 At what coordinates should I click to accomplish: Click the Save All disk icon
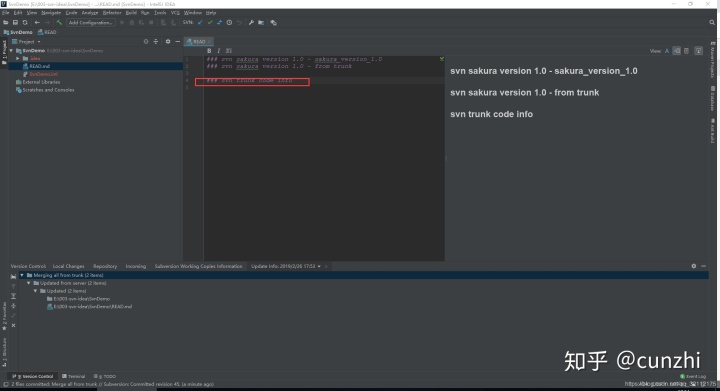point(15,22)
